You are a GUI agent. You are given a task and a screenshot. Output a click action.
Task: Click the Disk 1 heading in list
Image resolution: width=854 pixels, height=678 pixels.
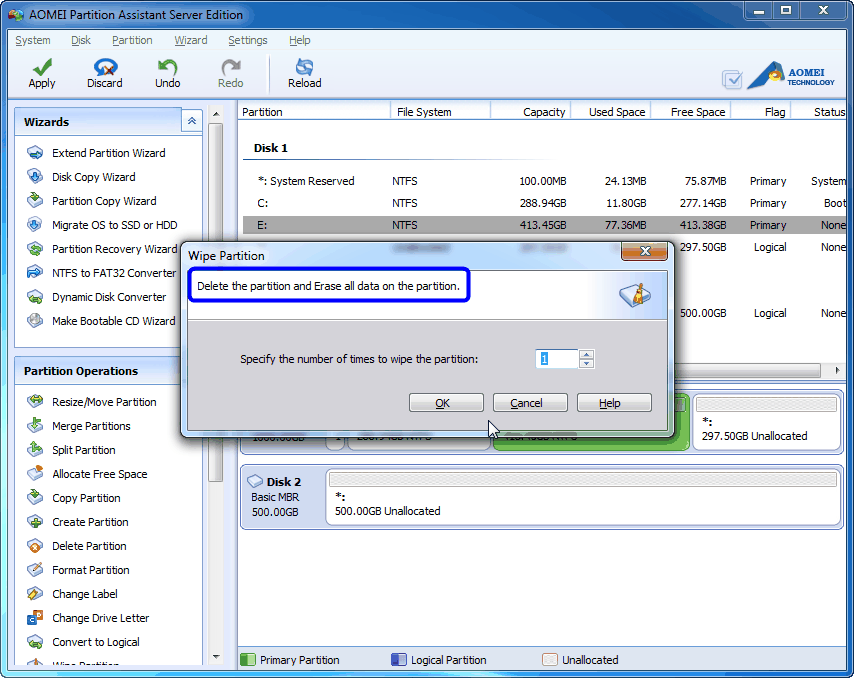click(271, 148)
